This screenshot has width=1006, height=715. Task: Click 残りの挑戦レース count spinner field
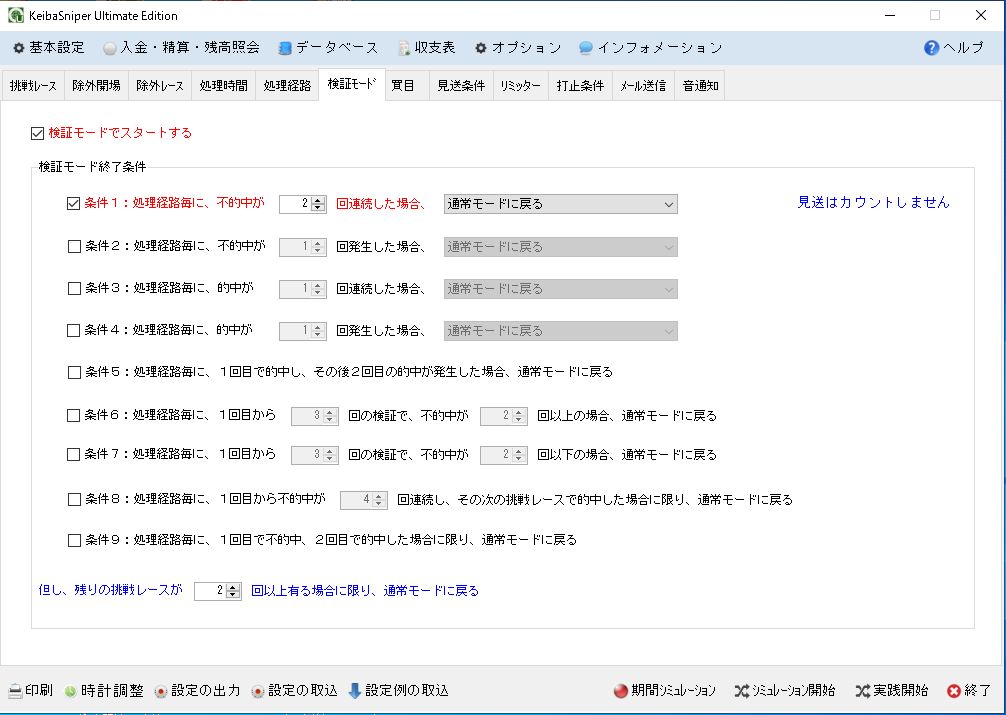[x=217, y=591]
